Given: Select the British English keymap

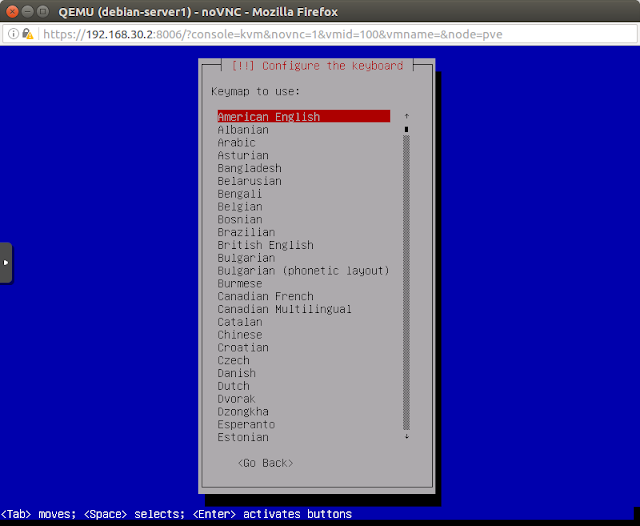Looking at the screenshot, I should click(x=265, y=245).
